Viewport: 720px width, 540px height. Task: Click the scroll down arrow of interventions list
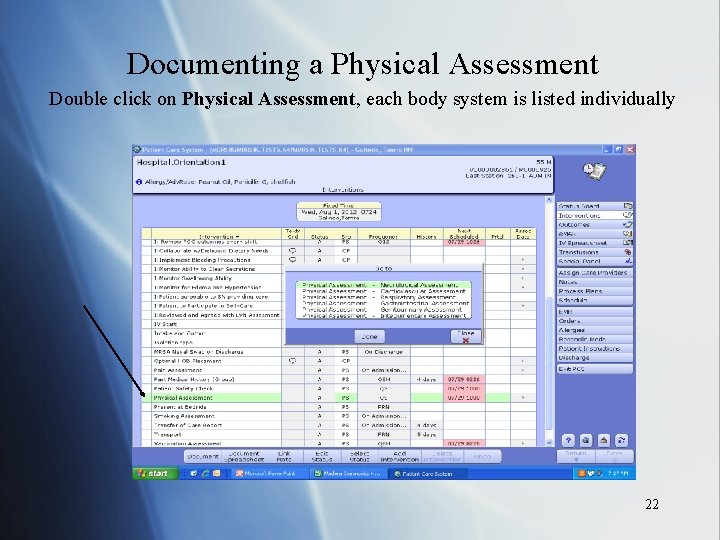click(x=549, y=443)
